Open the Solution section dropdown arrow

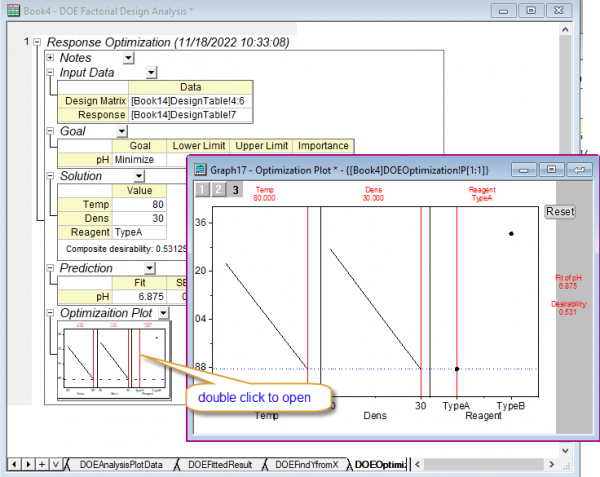pyautogui.click(x=139, y=176)
